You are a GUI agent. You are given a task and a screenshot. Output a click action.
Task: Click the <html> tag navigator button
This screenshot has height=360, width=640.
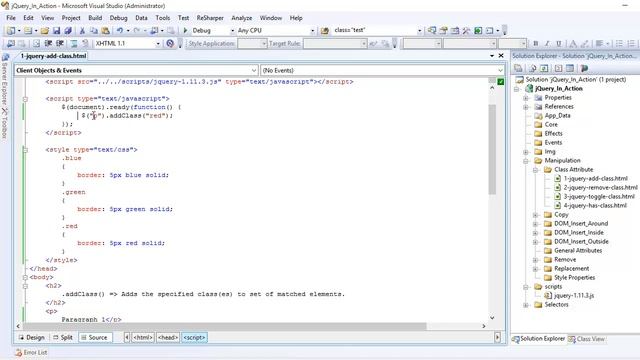point(143,338)
